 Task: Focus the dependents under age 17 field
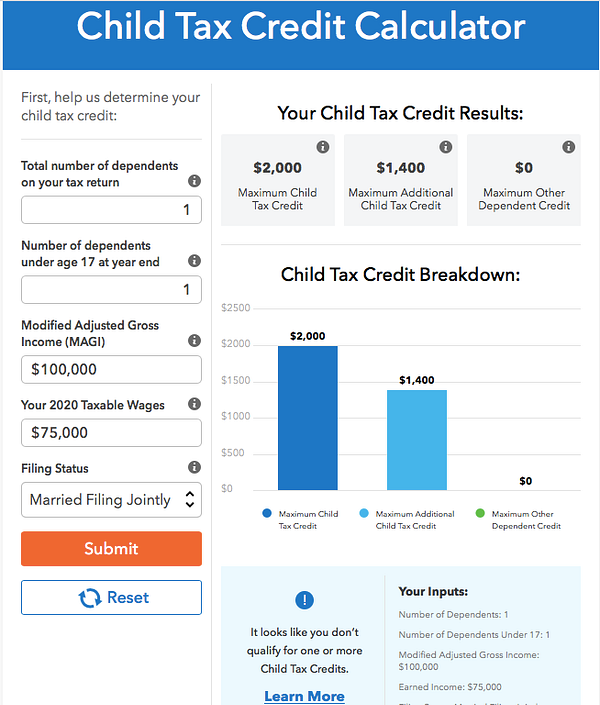(111, 290)
